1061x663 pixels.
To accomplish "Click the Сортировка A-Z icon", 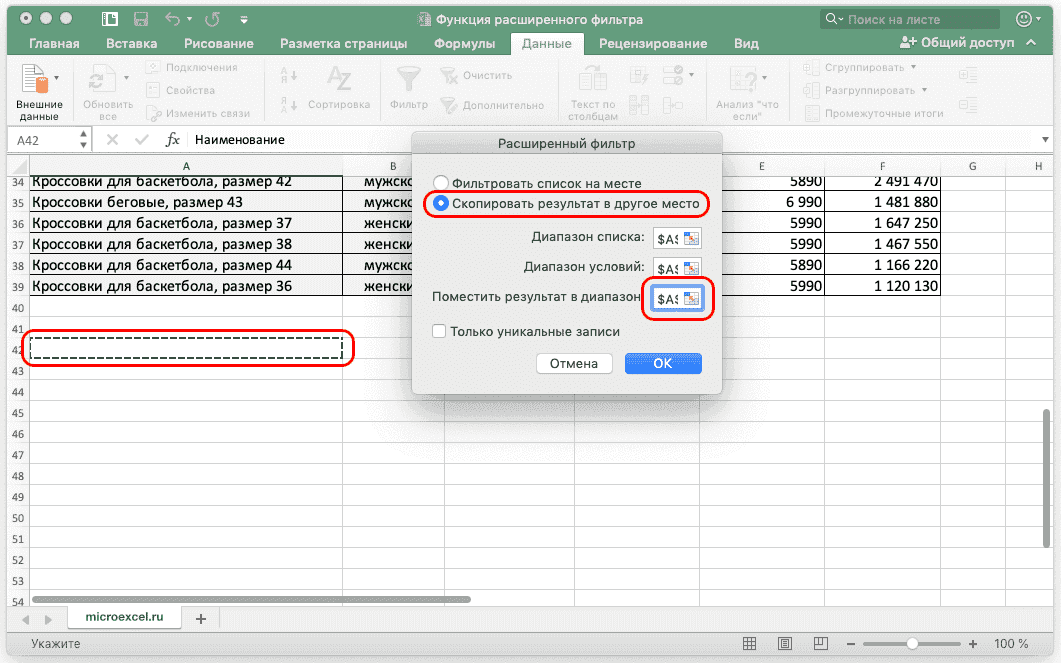I will [x=339, y=80].
